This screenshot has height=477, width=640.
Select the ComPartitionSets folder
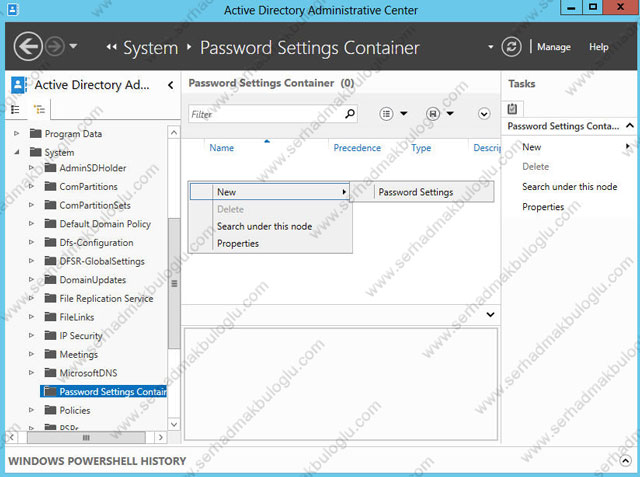(87, 205)
